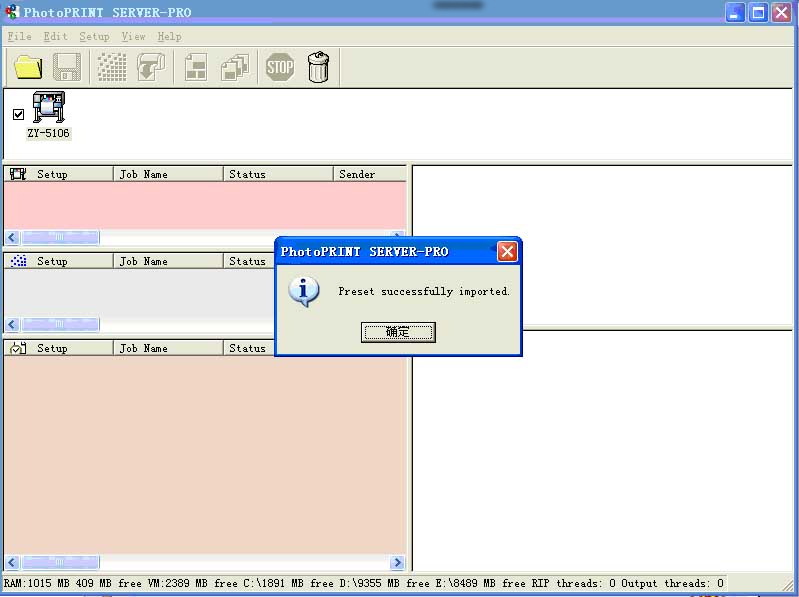
Task: Click the yellow Open folder toolbar icon
Action: point(28,67)
